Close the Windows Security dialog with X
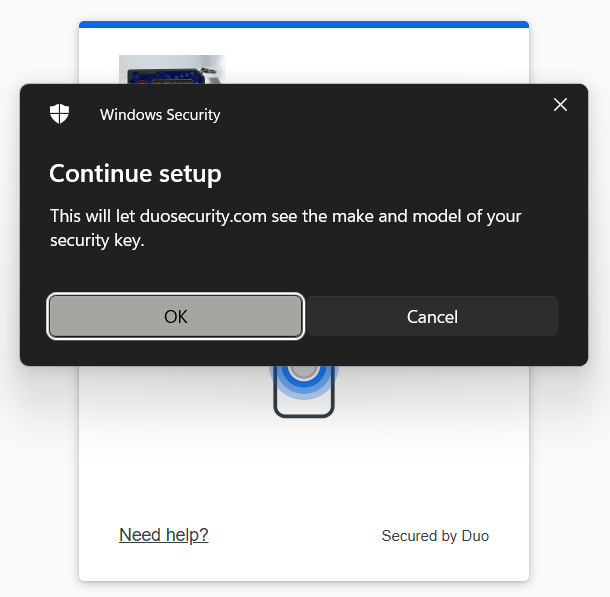This screenshot has height=597, width=610. point(560,105)
